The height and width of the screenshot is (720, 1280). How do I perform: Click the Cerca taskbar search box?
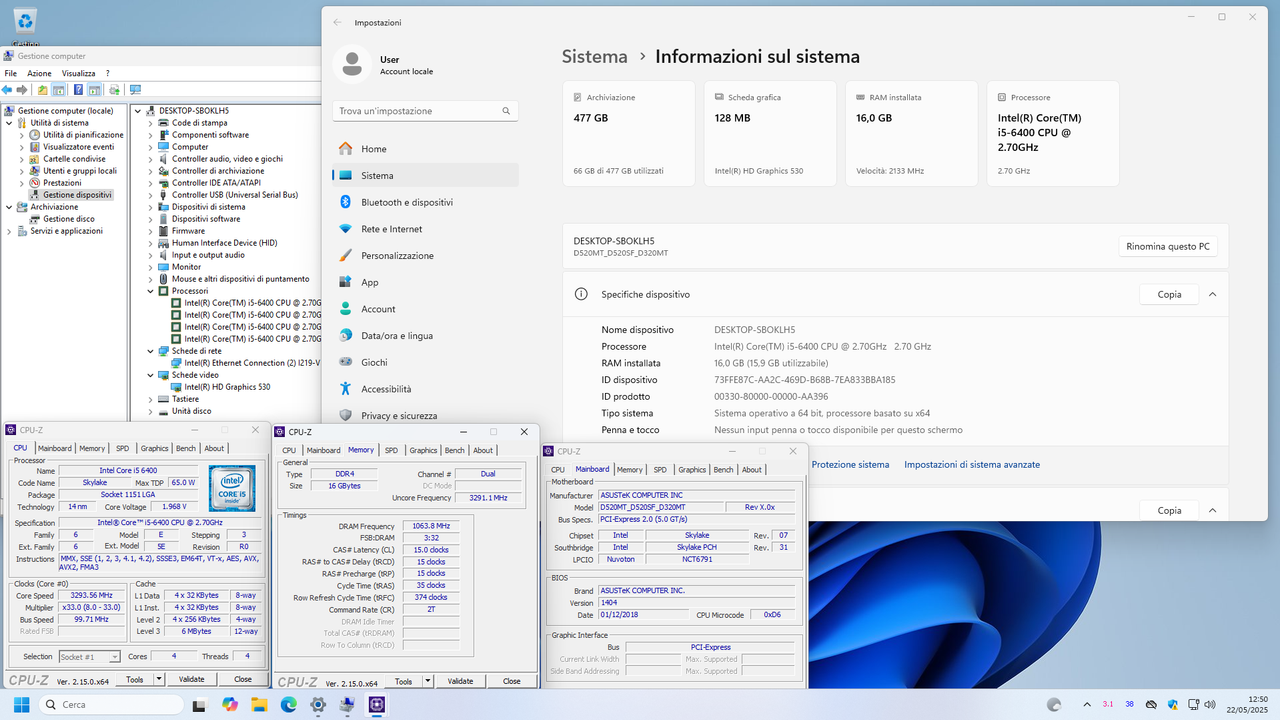click(111, 705)
